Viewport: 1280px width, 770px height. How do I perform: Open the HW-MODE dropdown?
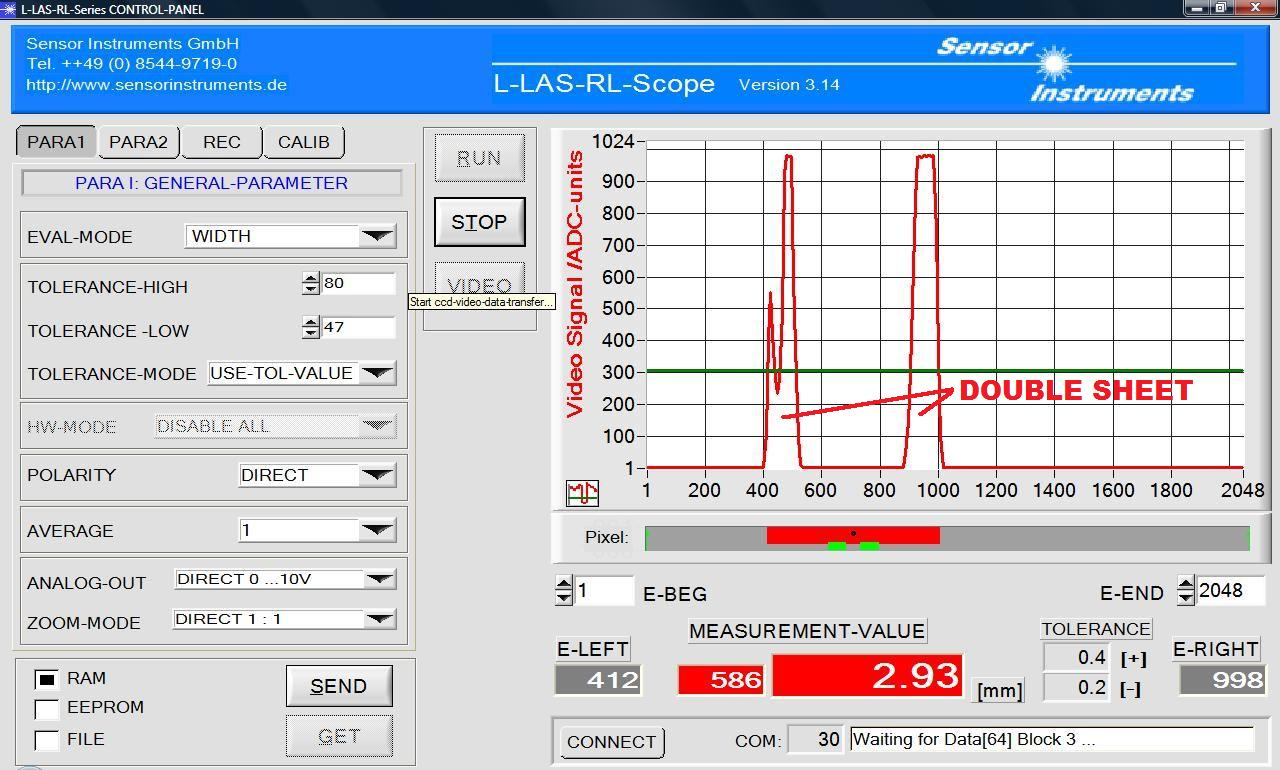(x=276, y=426)
